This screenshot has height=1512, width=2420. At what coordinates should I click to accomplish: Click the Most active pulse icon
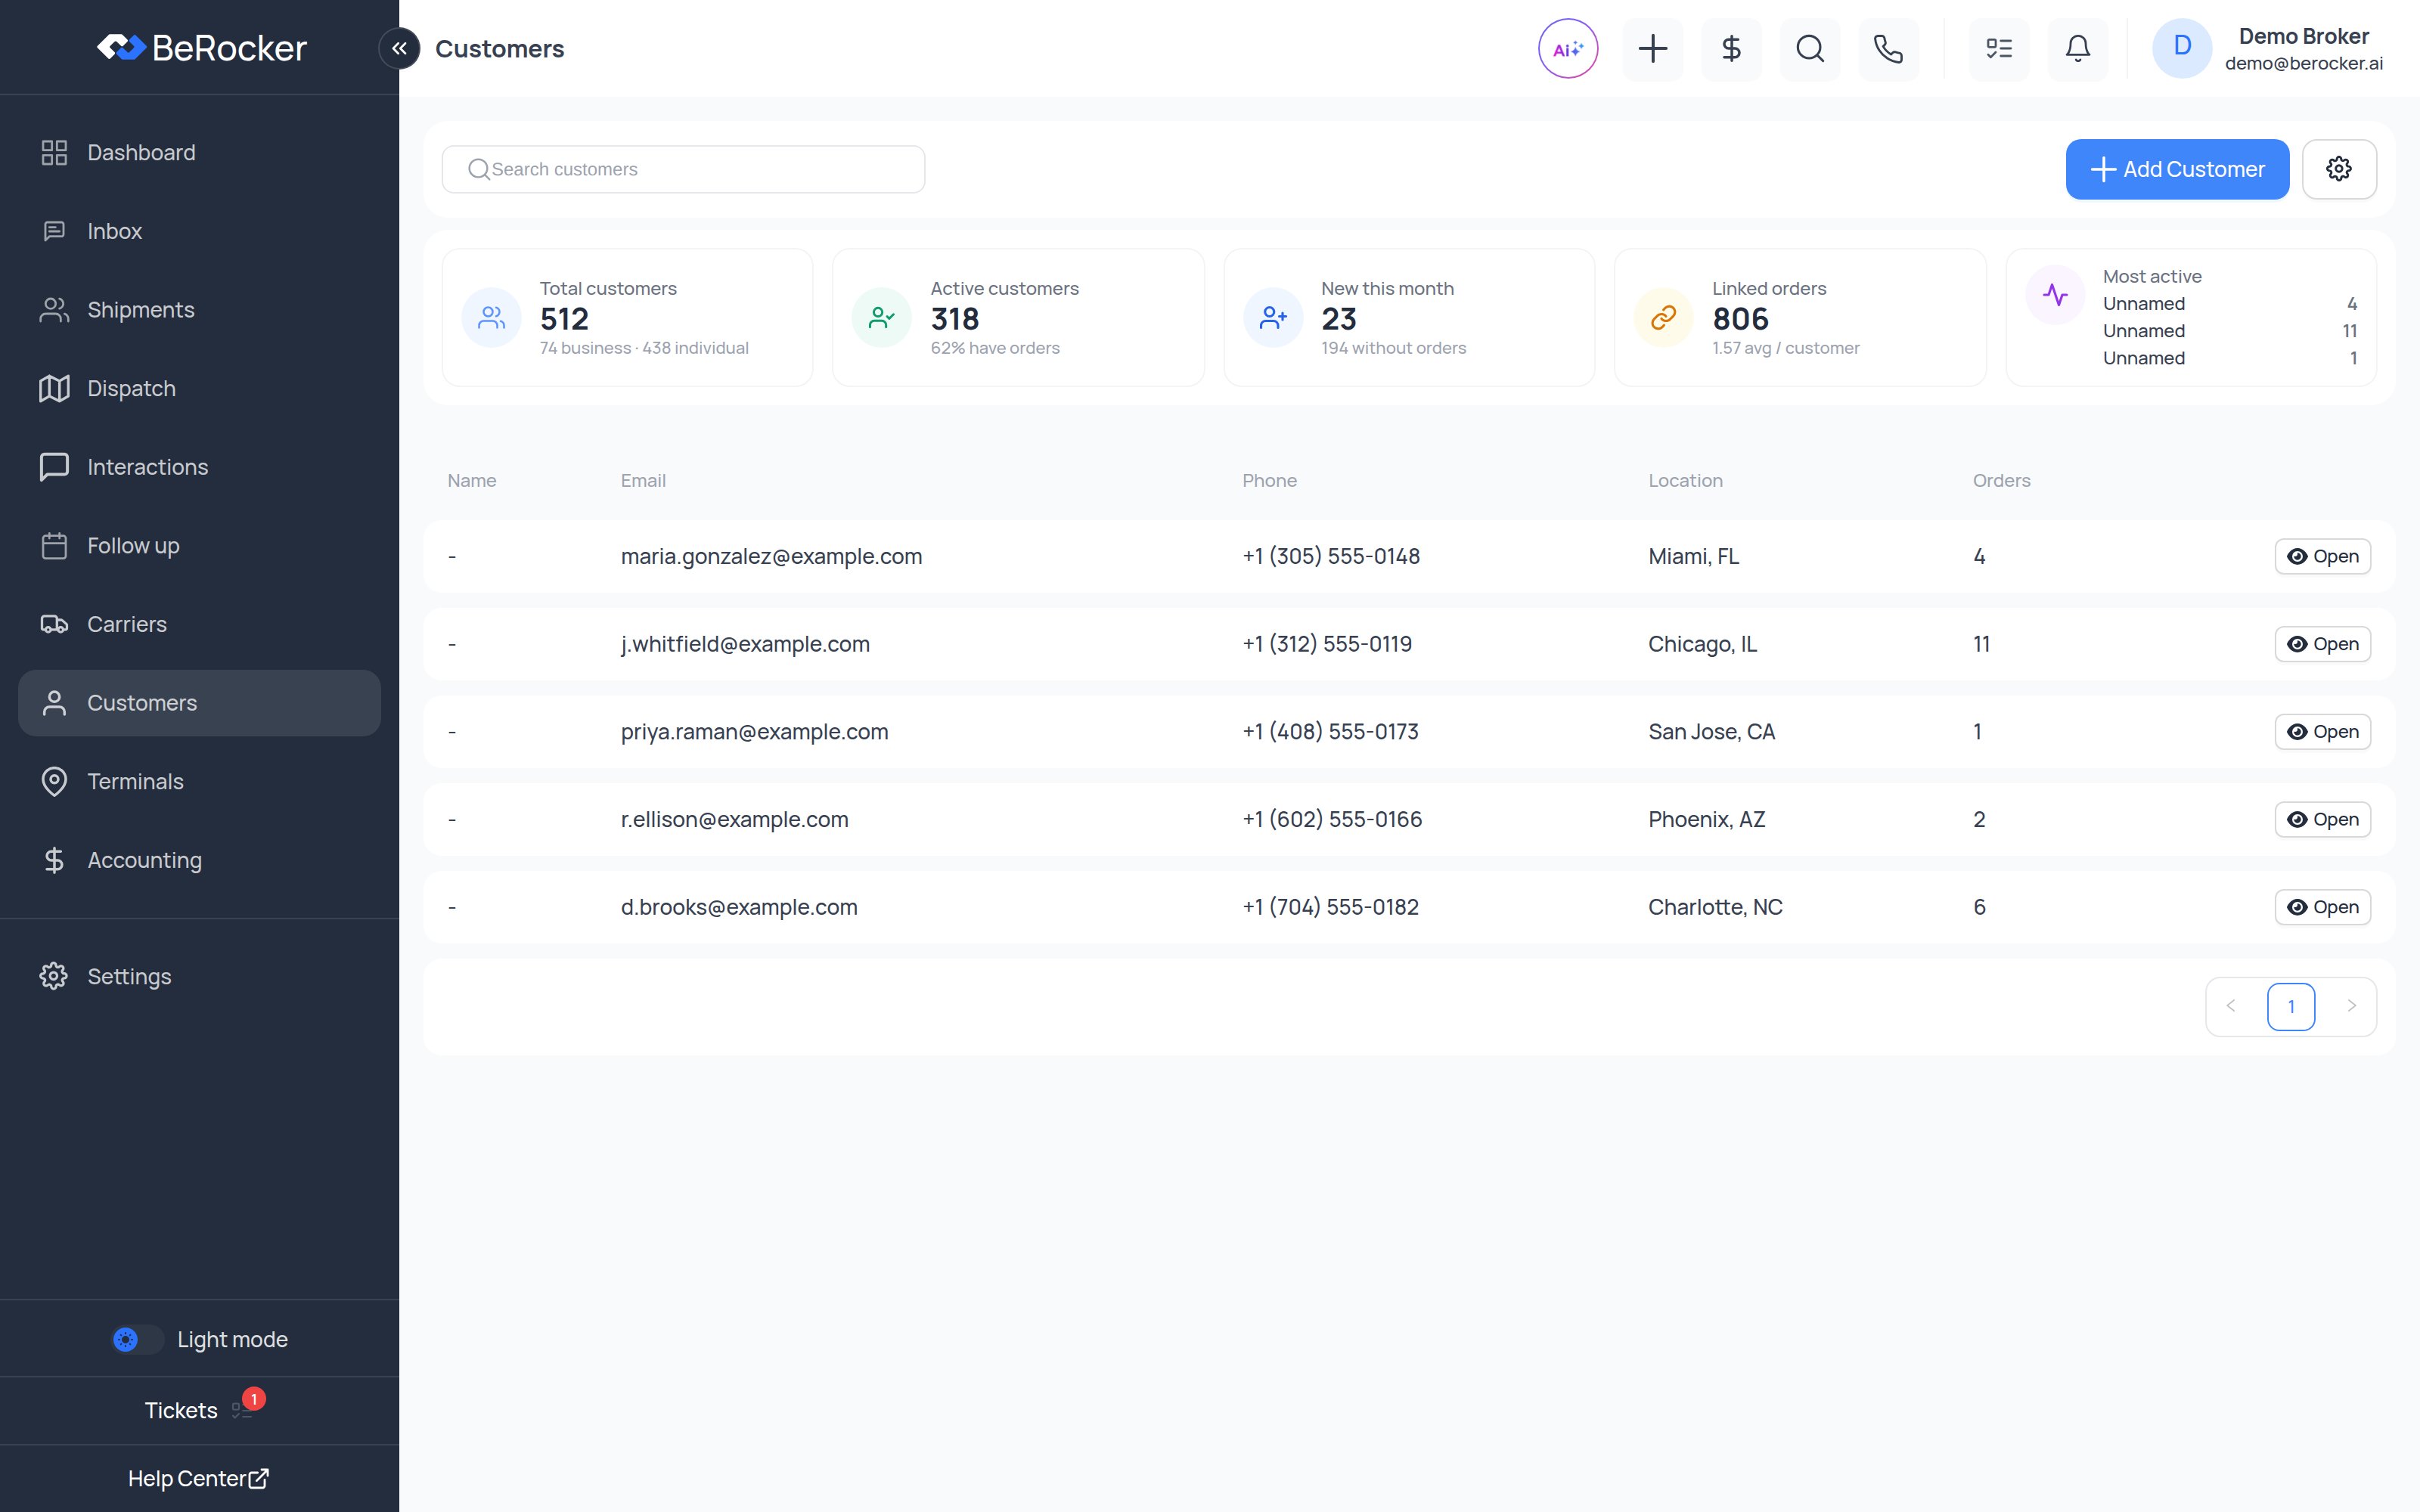click(2055, 294)
